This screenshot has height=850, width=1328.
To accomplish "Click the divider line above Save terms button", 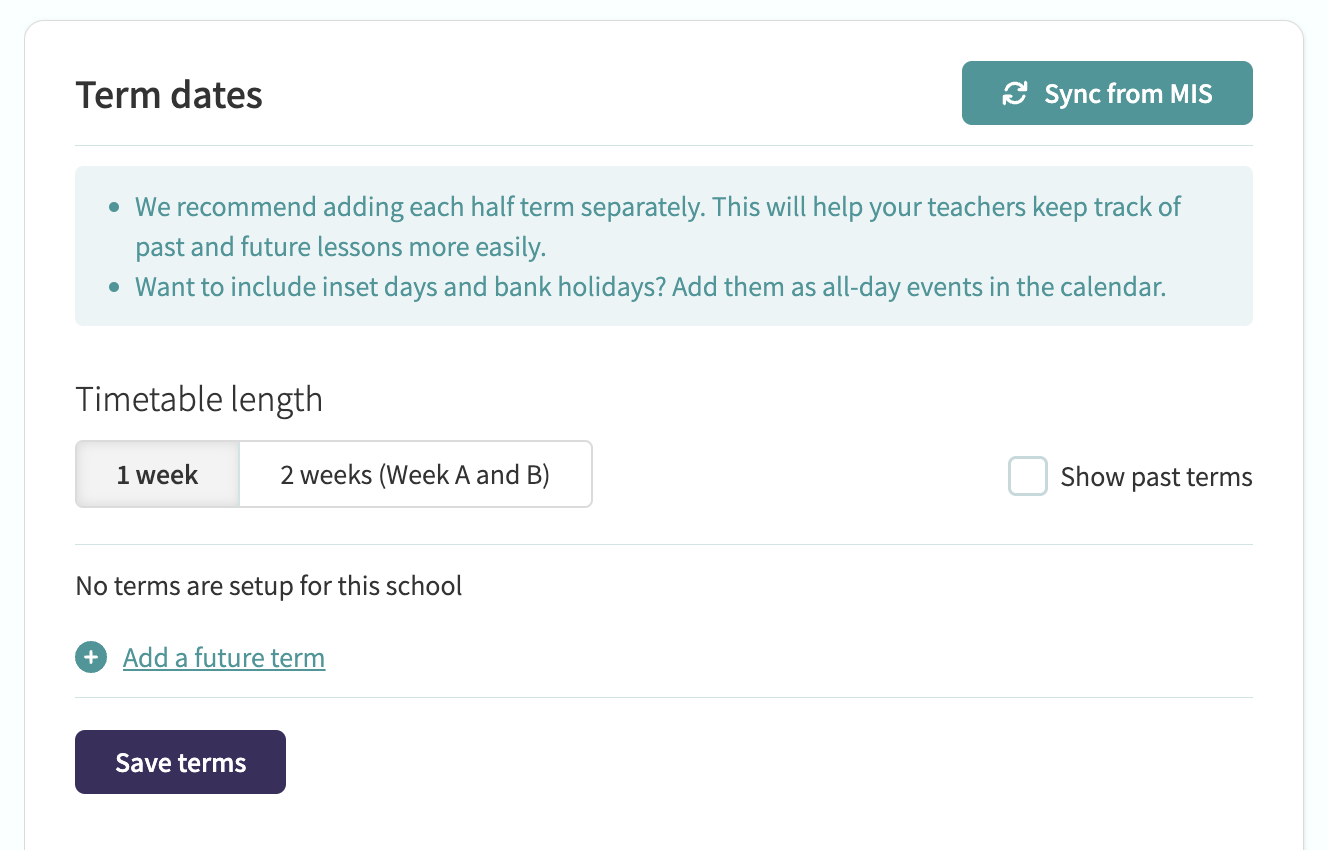I will coord(663,697).
